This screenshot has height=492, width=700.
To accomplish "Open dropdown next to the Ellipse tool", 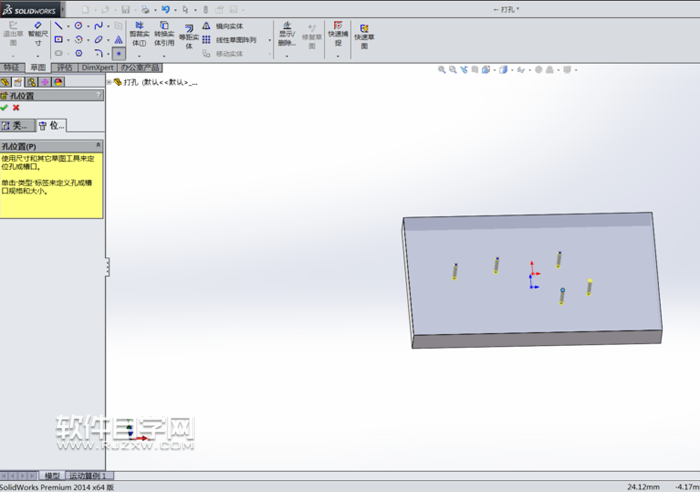I will 108,40.
